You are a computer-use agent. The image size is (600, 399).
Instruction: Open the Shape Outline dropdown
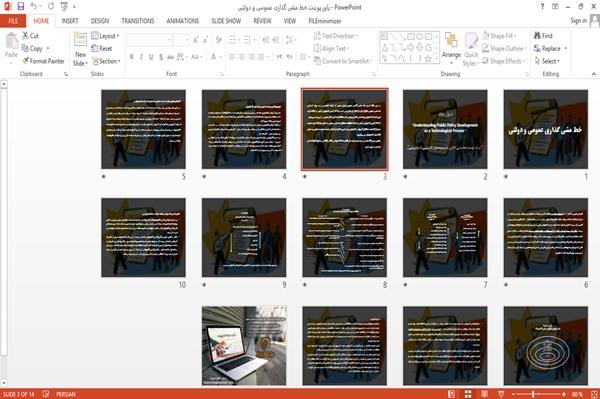pos(504,48)
